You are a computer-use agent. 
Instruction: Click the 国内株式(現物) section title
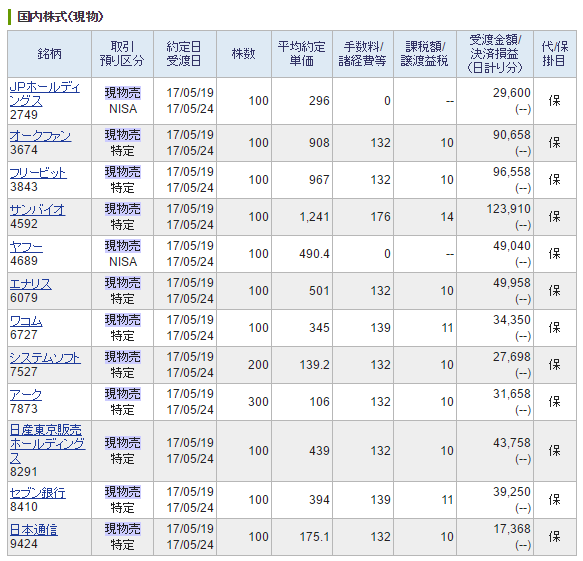(60, 17)
